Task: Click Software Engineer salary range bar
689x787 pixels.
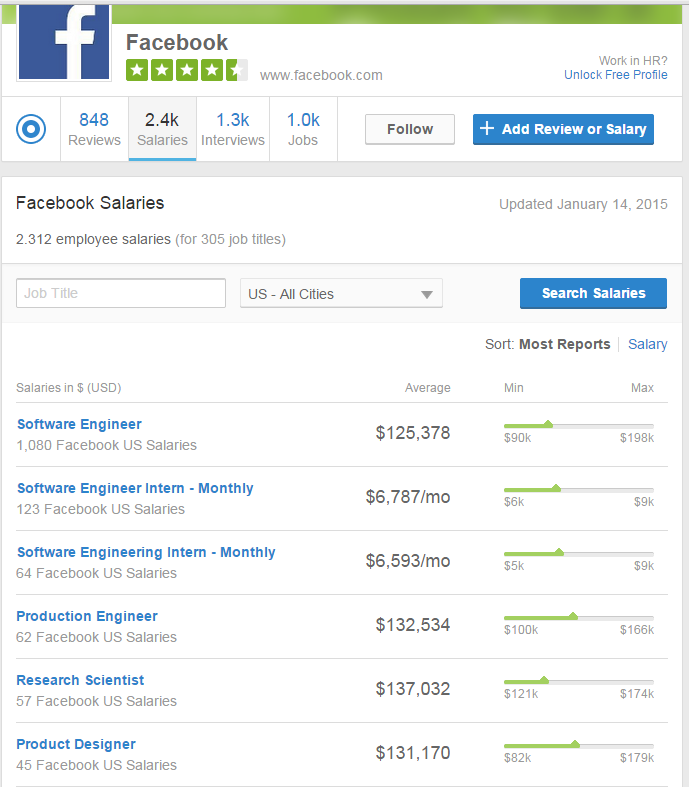Action: coord(578,425)
